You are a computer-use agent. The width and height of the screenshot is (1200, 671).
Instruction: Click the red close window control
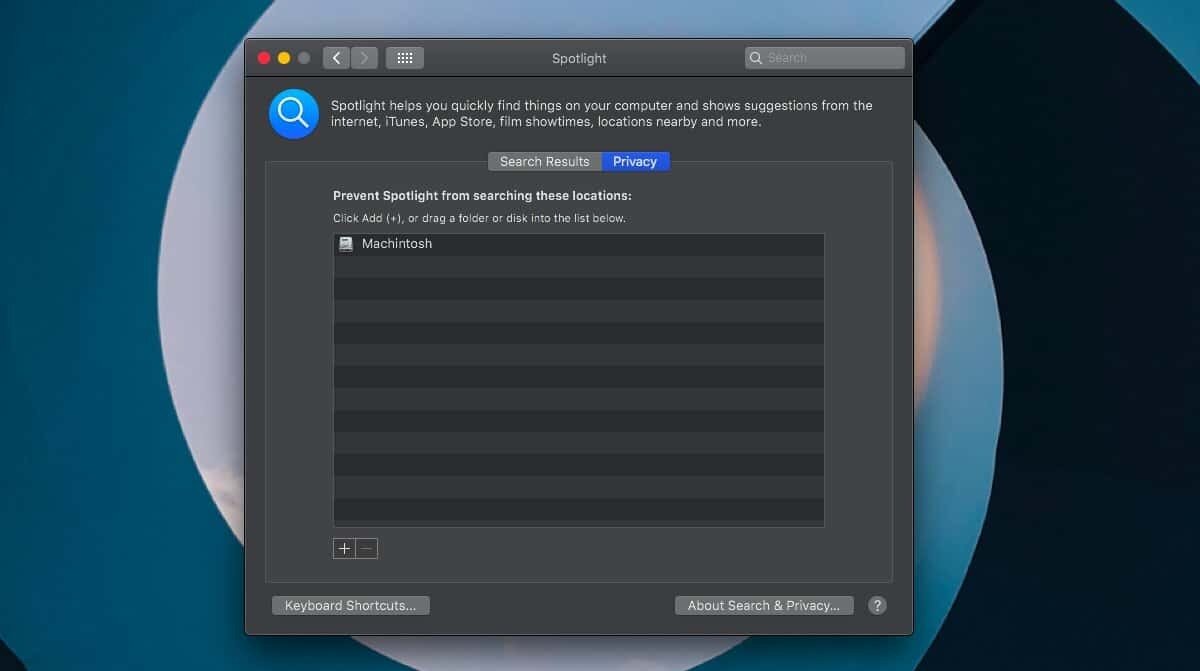(263, 57)
